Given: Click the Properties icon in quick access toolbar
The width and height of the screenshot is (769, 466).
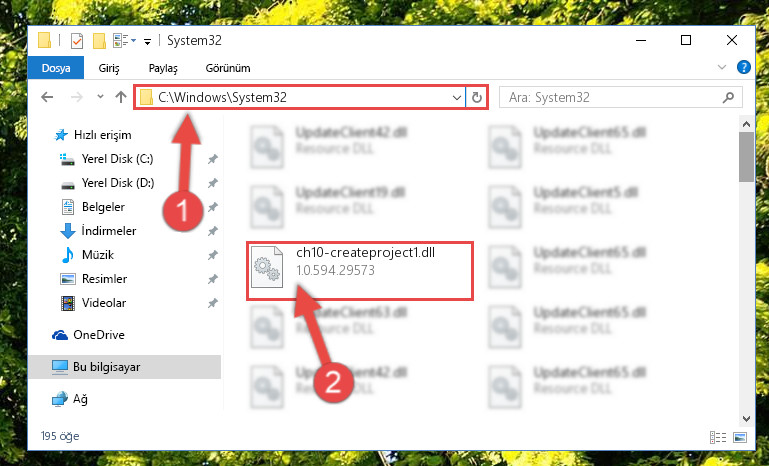Looking at the screenshot, I should pyautogui.click(x=77, y=41).
